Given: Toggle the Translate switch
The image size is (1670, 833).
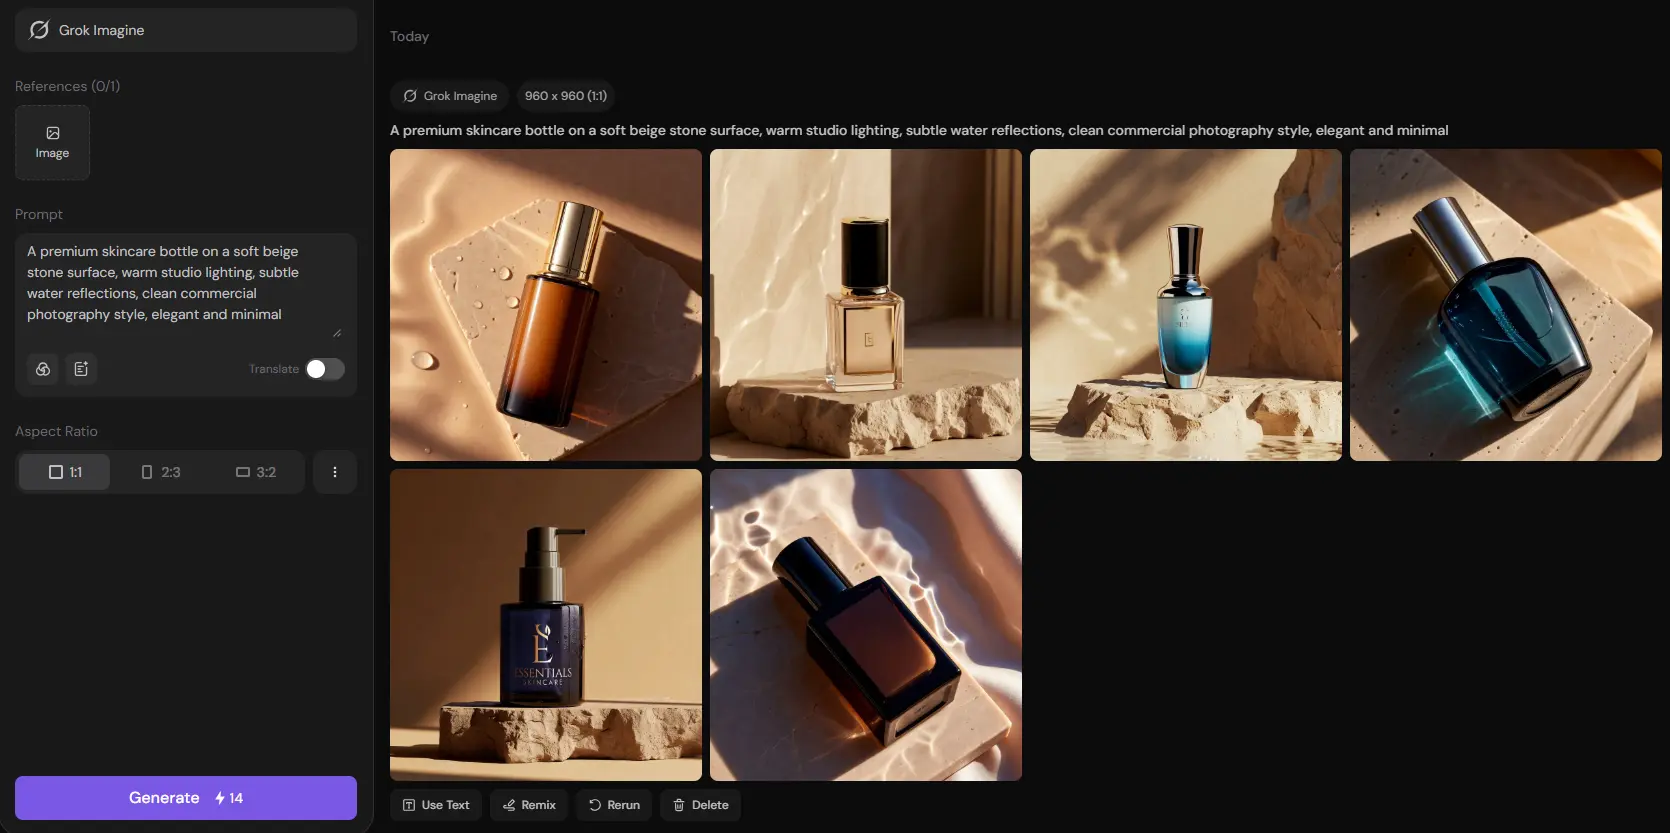Looking at the screenshot, I should (325, 369).
